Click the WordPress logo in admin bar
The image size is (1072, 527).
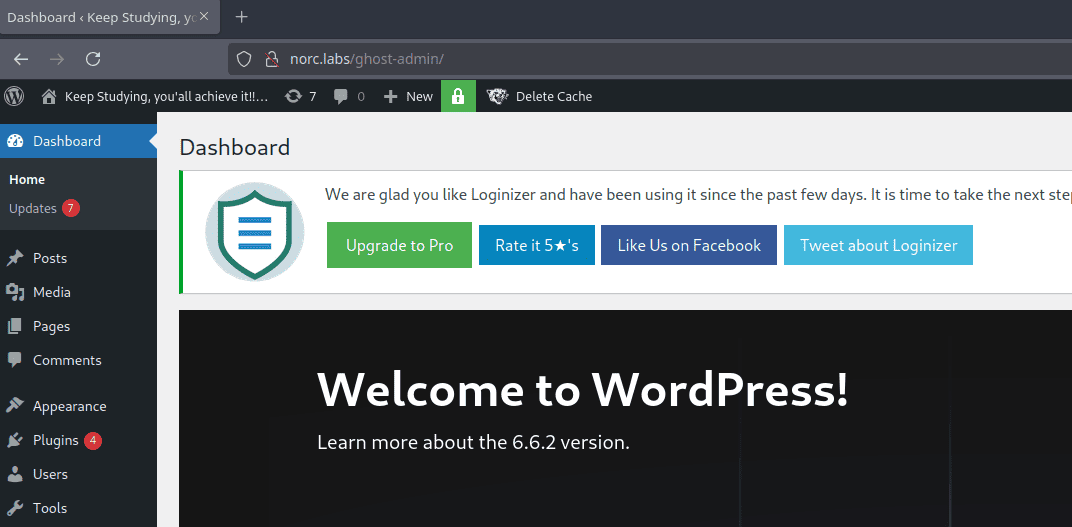(x=14, y=96)
